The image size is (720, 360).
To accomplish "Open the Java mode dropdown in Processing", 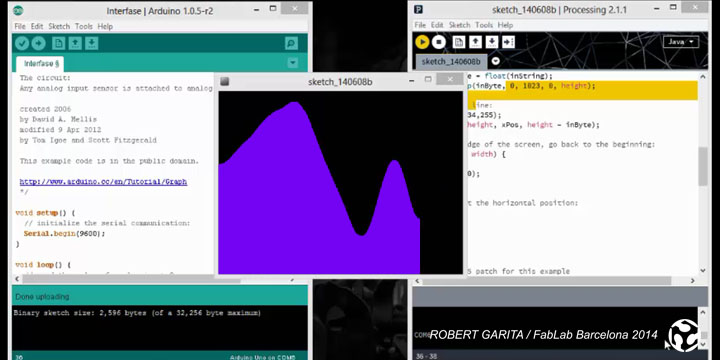I will [x=681, y=42].
